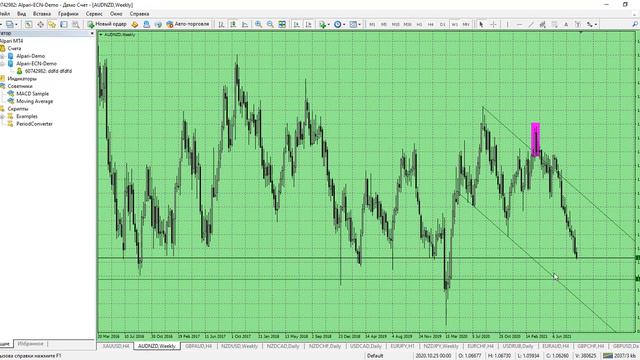The image size is (640, 360).
Task: Switch to the GBPAUD,H4 chart tab
Action: tap(198, 346)
